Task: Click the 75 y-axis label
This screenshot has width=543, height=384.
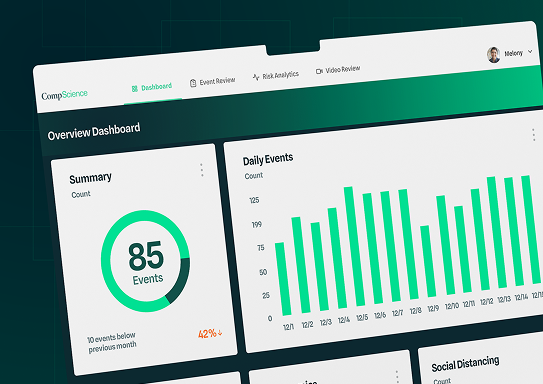Action: [x=261, y=248]
